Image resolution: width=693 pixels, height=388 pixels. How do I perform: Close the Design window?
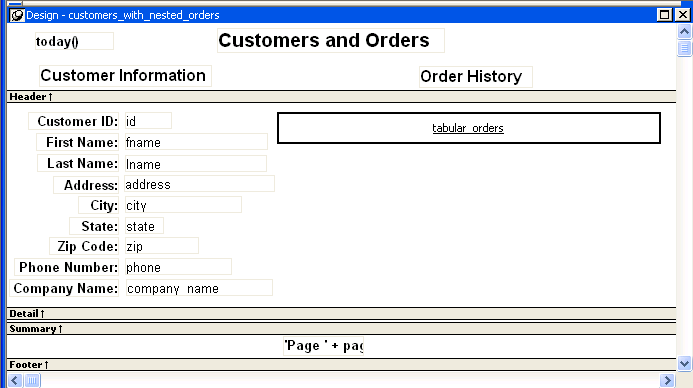(x=683, y=15)
